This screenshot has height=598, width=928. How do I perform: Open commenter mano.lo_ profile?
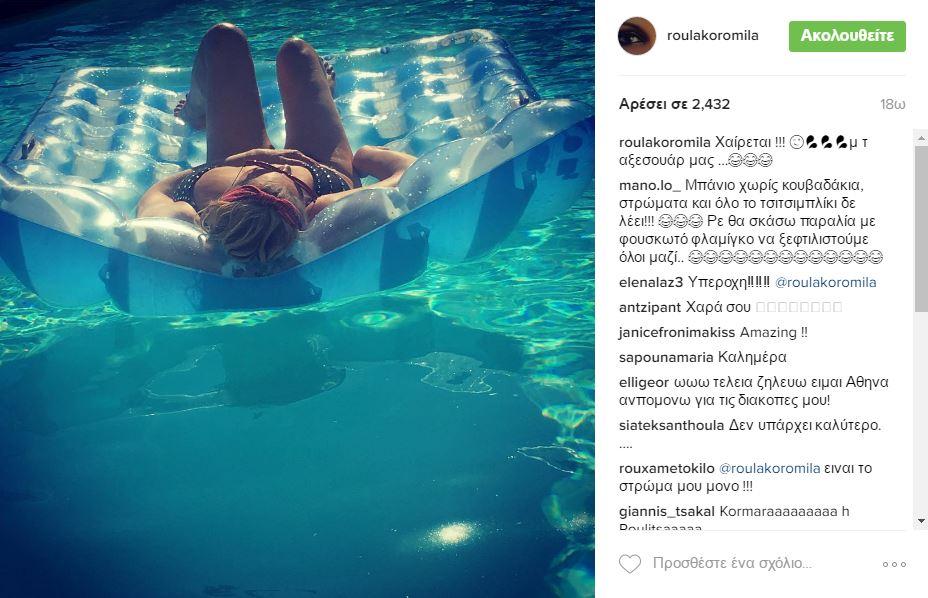(650, 185)
